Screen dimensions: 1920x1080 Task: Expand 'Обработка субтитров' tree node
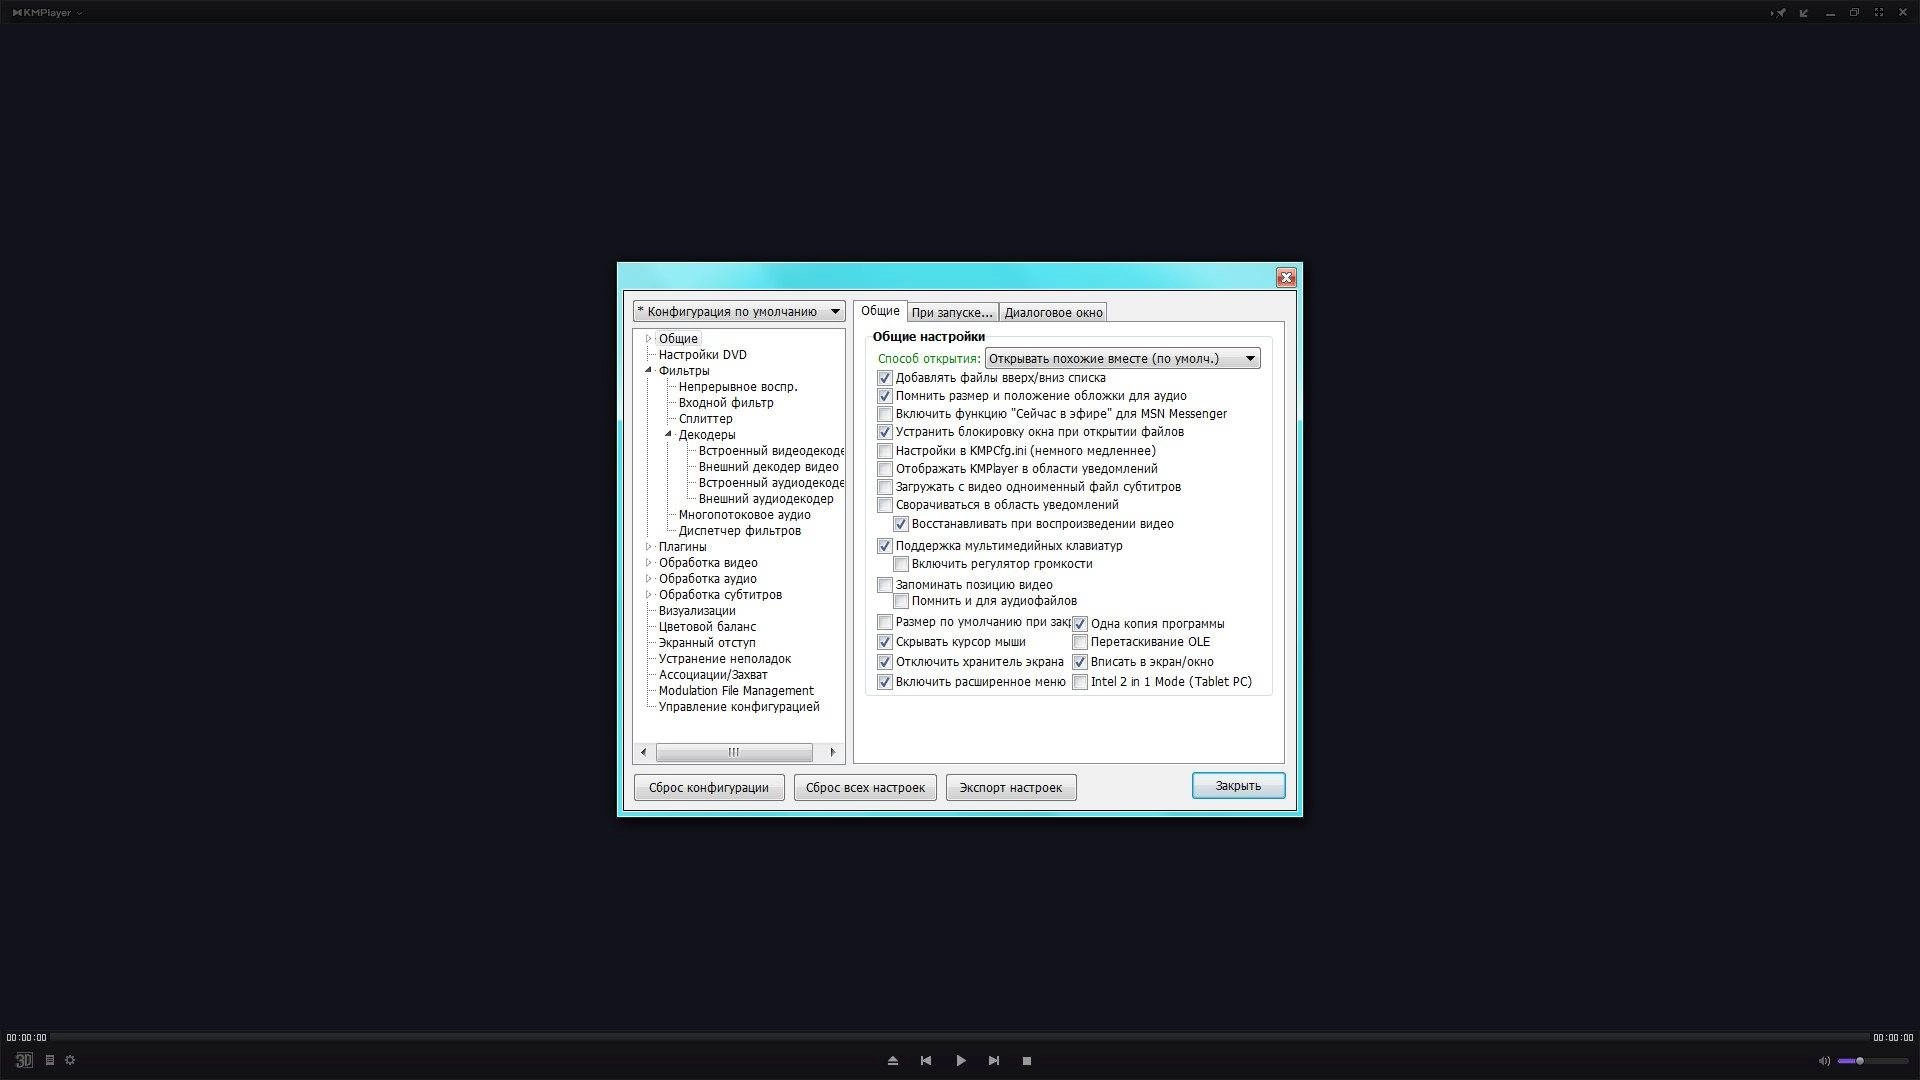coord(648,595)
